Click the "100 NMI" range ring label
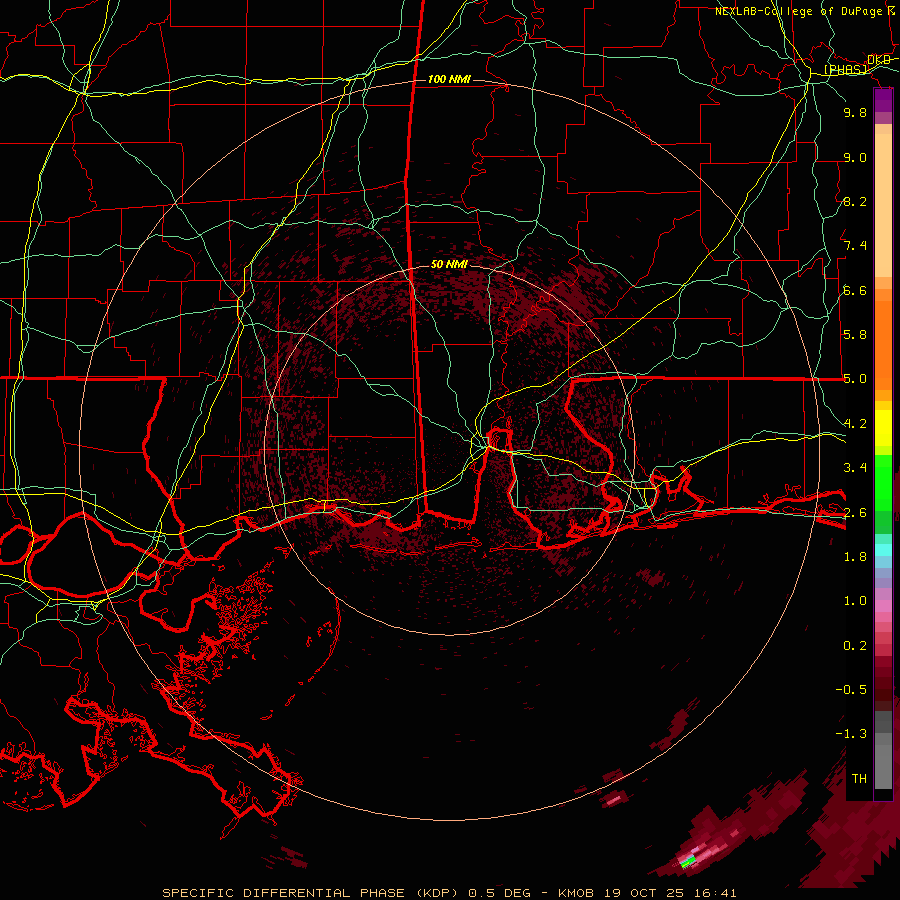Screen dimensions: 900x900 click(x=449, y=79)
